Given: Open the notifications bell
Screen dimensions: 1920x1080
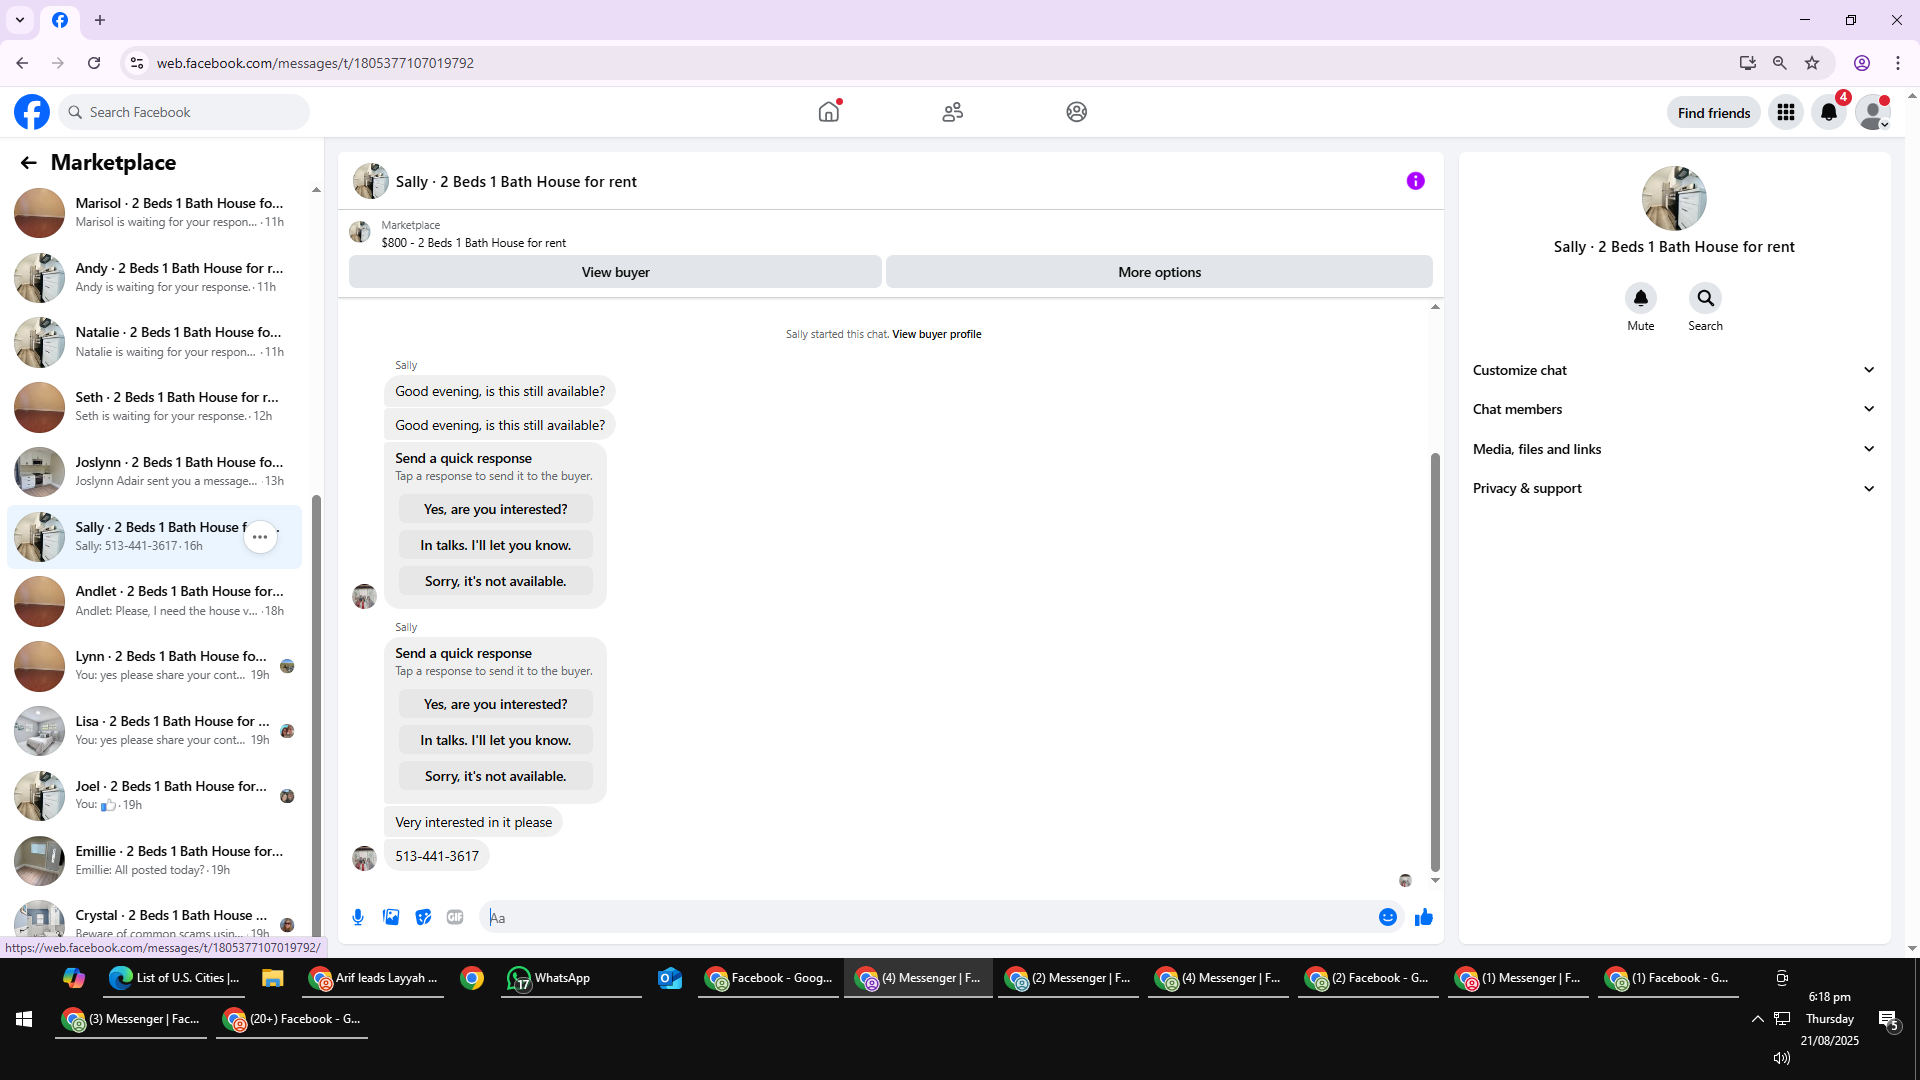Looking at the screenshot, I should pyautogui.click(x=1828, y=112).
